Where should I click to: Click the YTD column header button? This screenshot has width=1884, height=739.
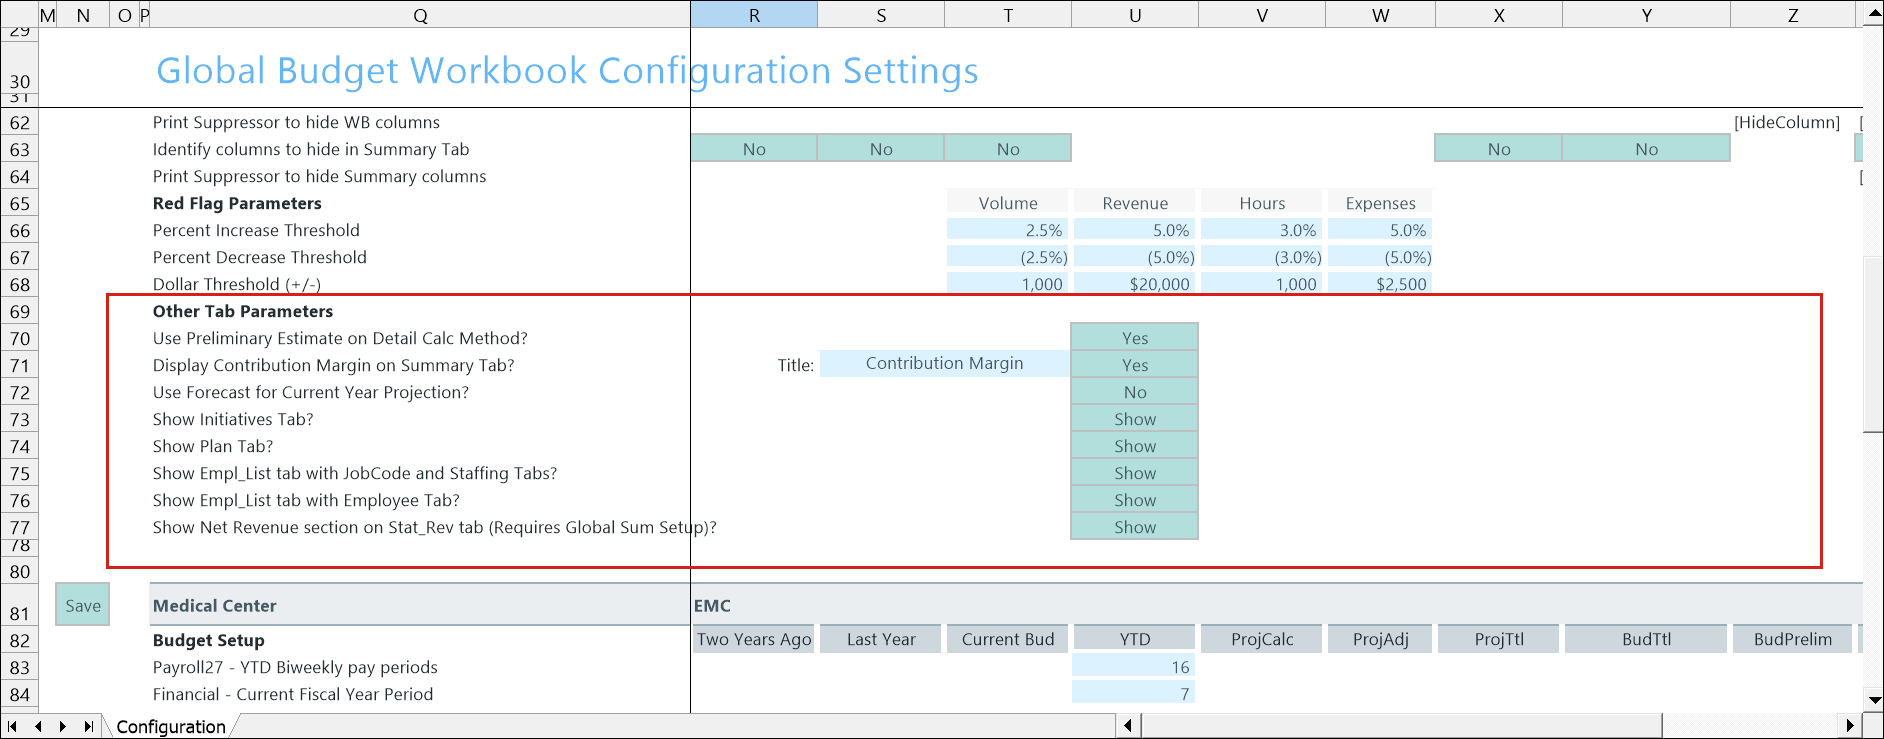click(x=1134, y=639)
